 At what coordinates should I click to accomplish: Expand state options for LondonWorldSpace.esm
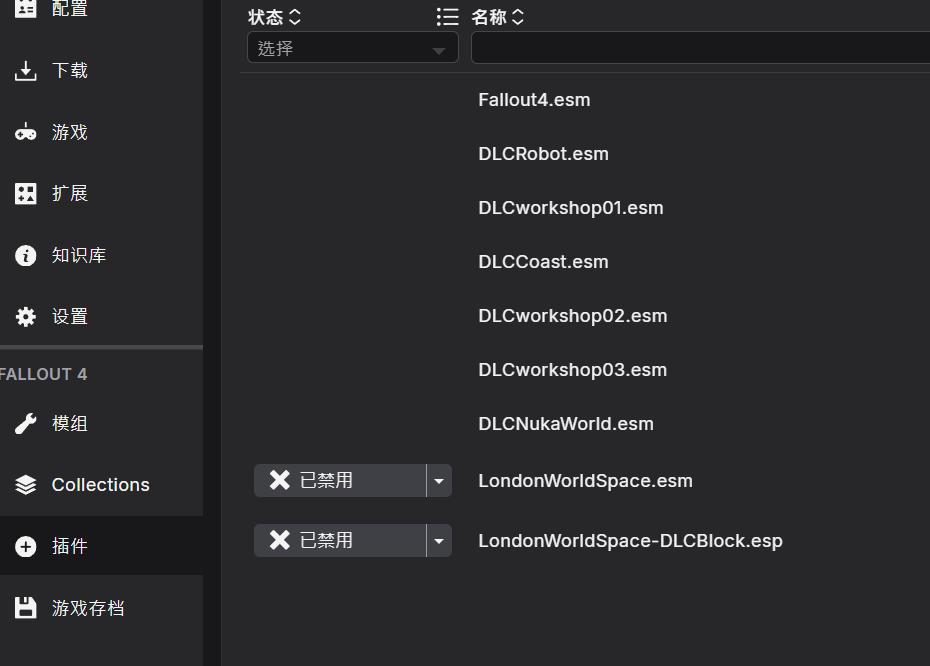tap(438, 480)
